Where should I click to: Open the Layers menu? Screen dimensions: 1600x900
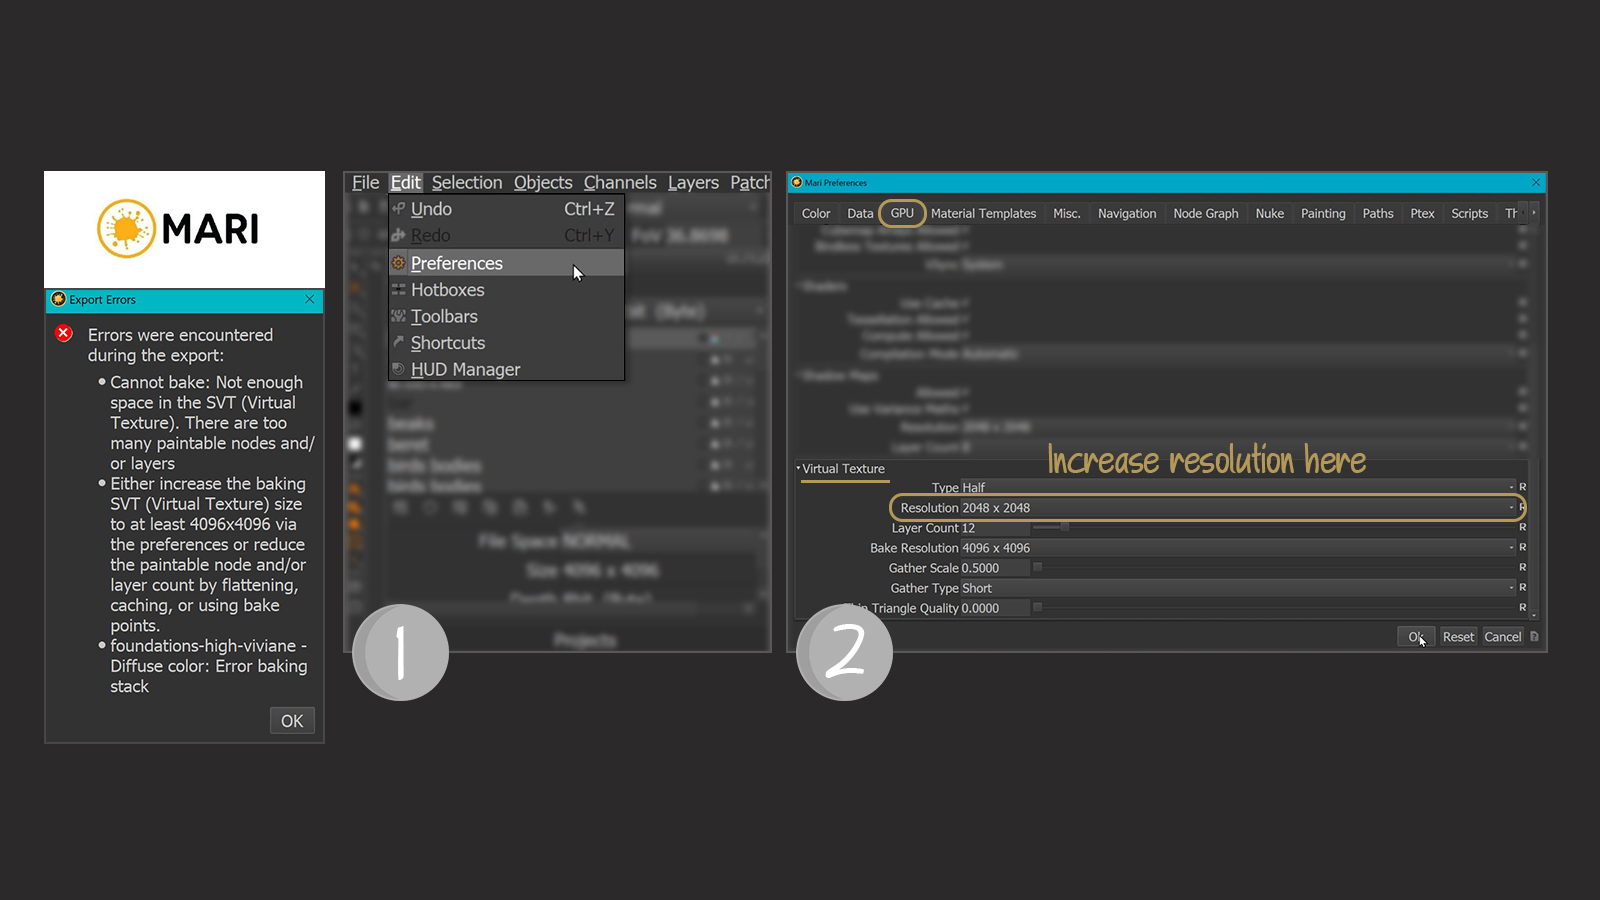693,182
